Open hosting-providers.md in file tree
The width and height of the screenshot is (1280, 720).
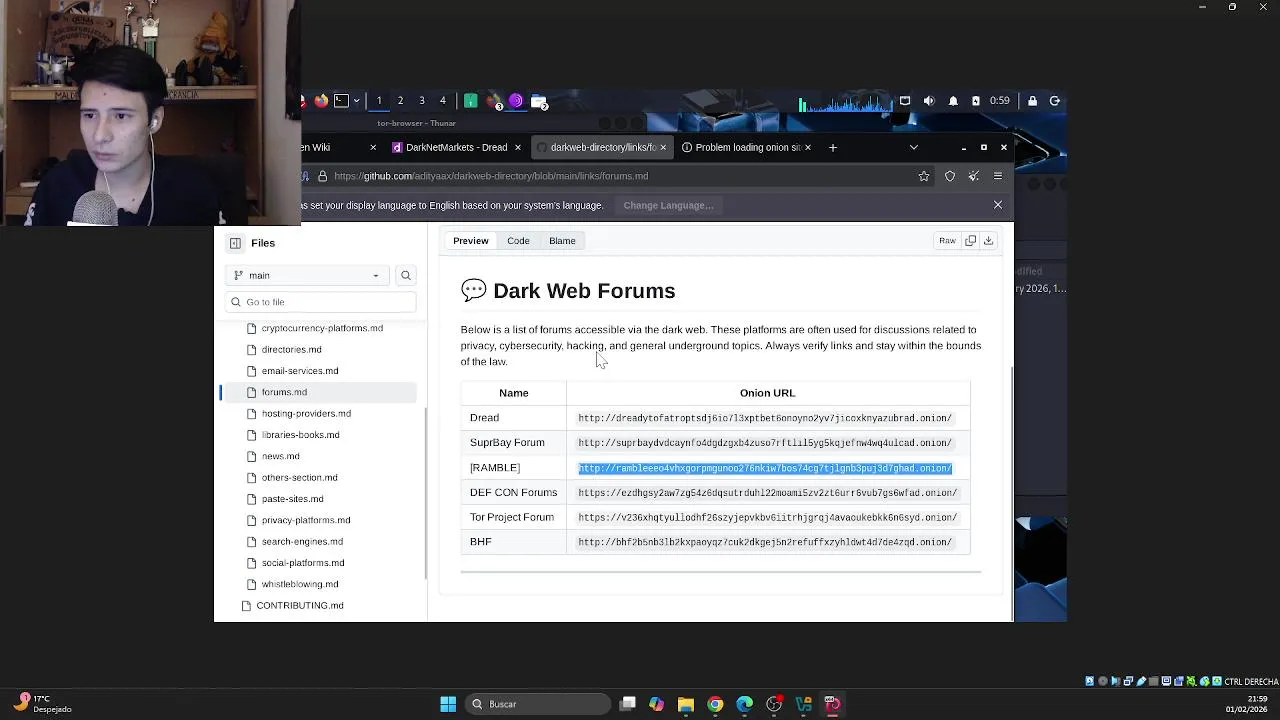pyautogui.click(x=306, y=414)
